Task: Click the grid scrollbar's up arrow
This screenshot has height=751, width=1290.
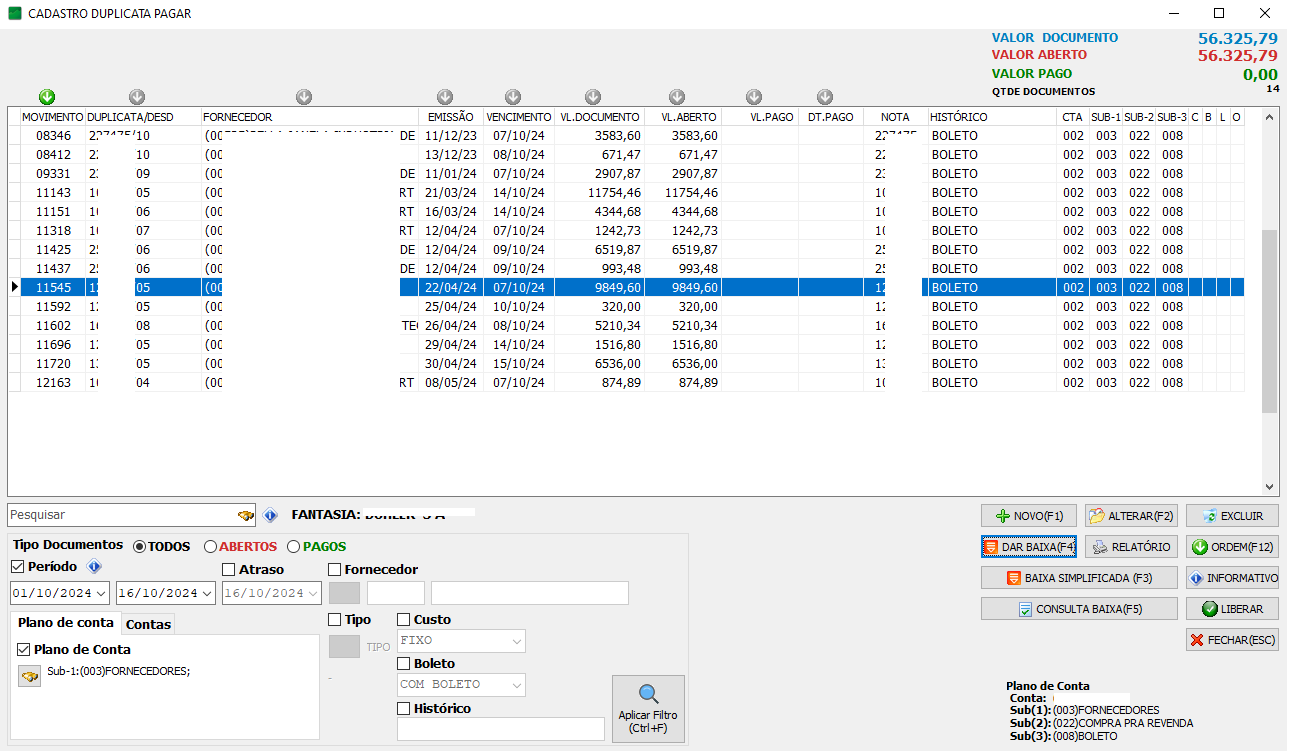Action: click(1270, 117)
